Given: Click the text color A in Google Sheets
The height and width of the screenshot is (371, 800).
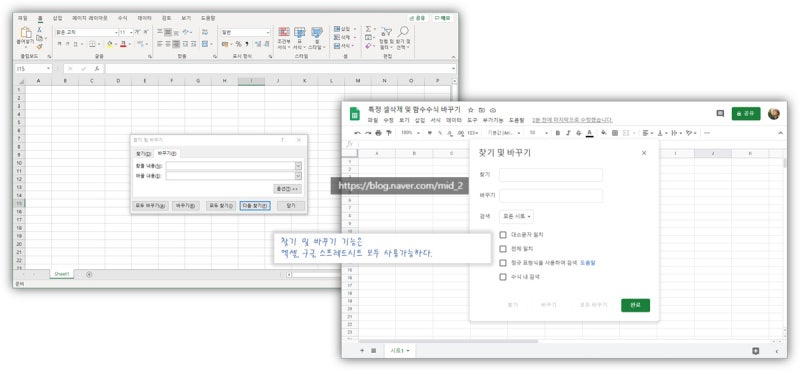Looking at the screenshot, I should (x=589, y=133).
